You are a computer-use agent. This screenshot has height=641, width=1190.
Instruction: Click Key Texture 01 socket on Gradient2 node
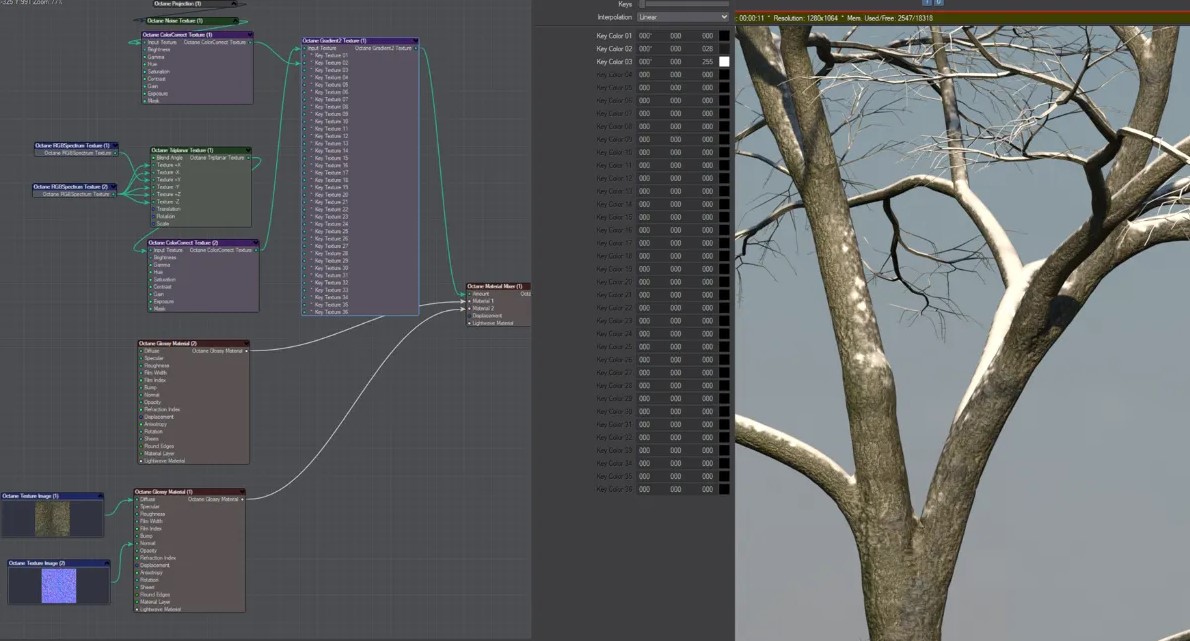pos(305,55)
